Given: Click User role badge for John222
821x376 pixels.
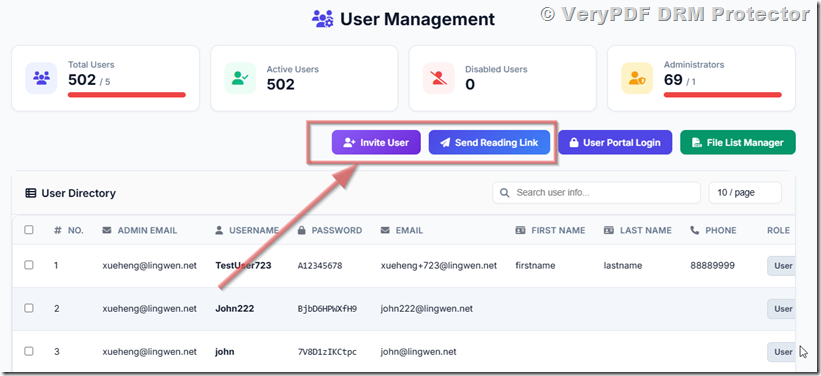Looking at the screenshot, I should click(782, 308).
